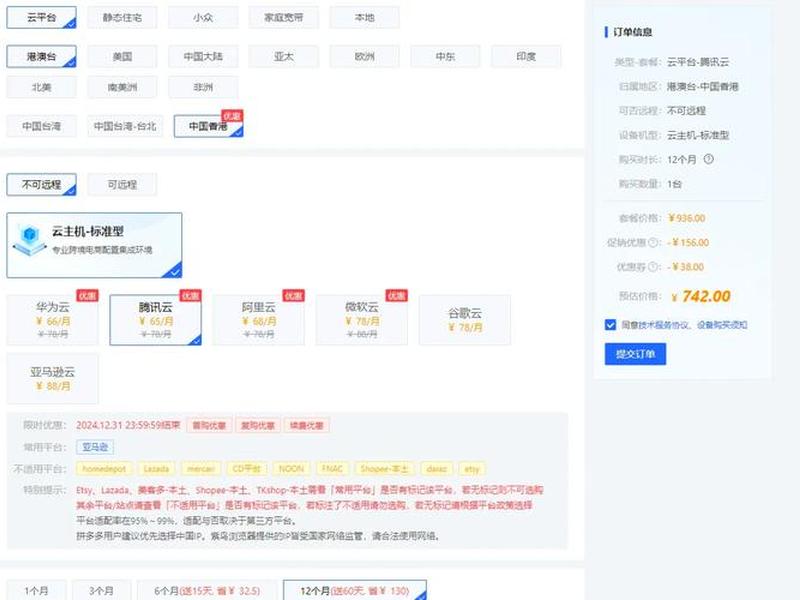Click the 优惠 badge on 微软云
The height and width of the screenshot is (600, 800).
396,295
